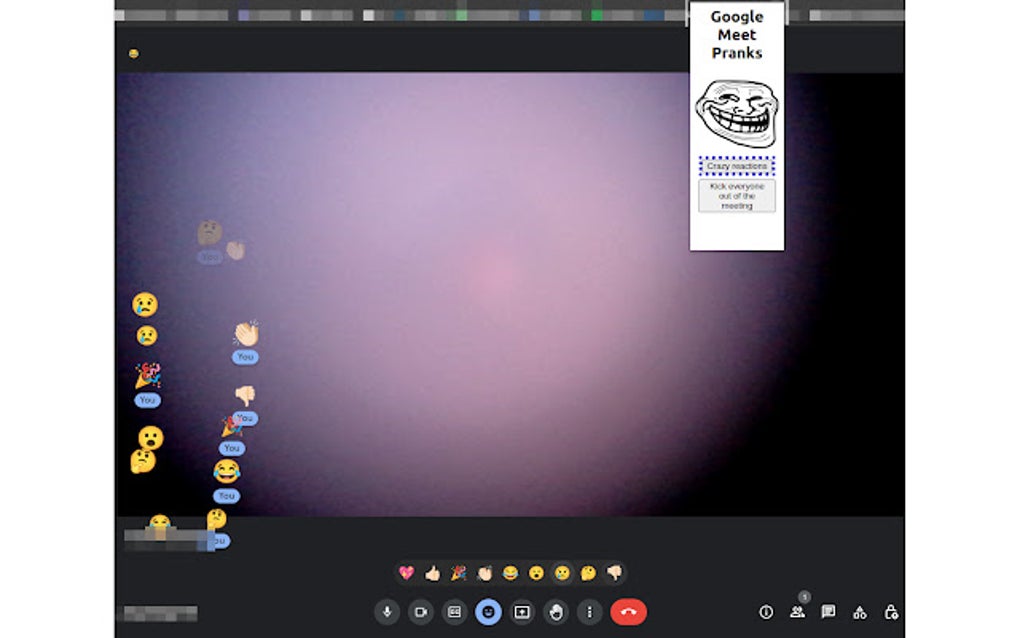Screen dimensions: 1020x638
Task: Open host controls
Action: coord(891,611)
